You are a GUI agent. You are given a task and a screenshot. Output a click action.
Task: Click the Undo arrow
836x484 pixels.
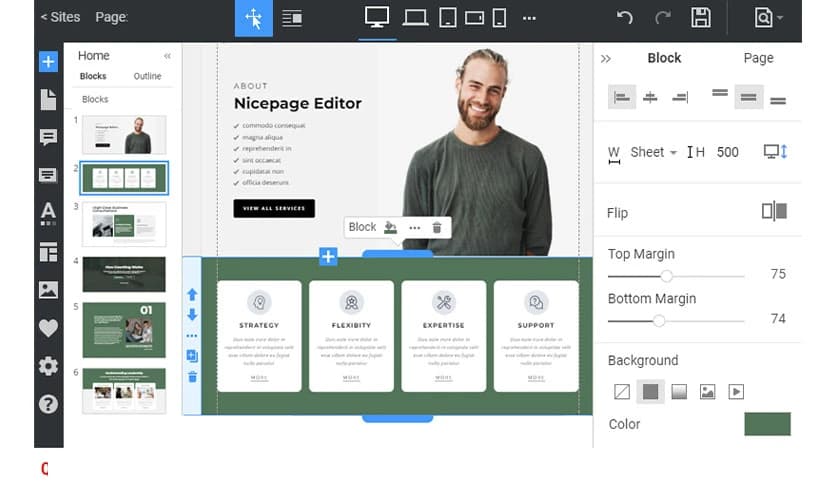point(624,18)
